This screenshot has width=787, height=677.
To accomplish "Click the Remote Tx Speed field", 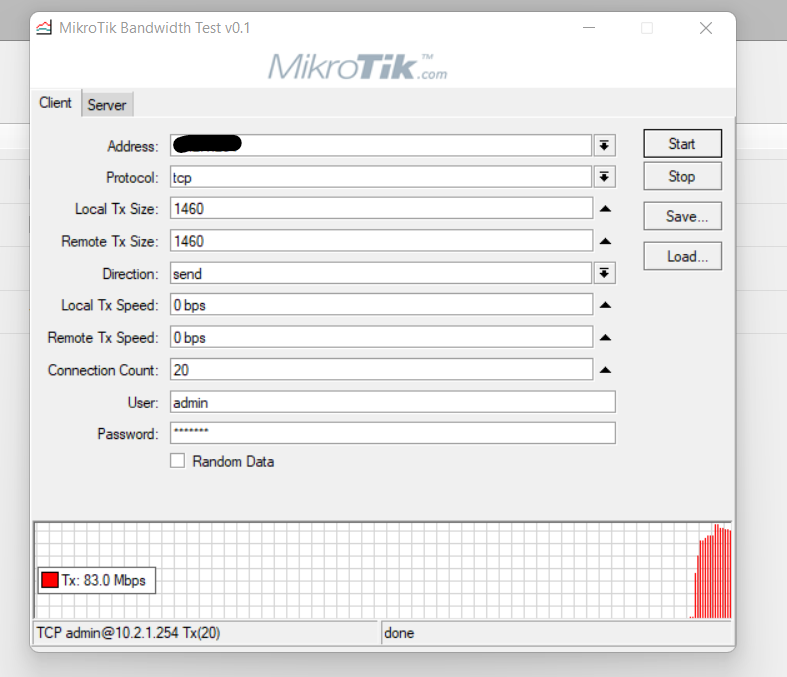I will point(381,337).
